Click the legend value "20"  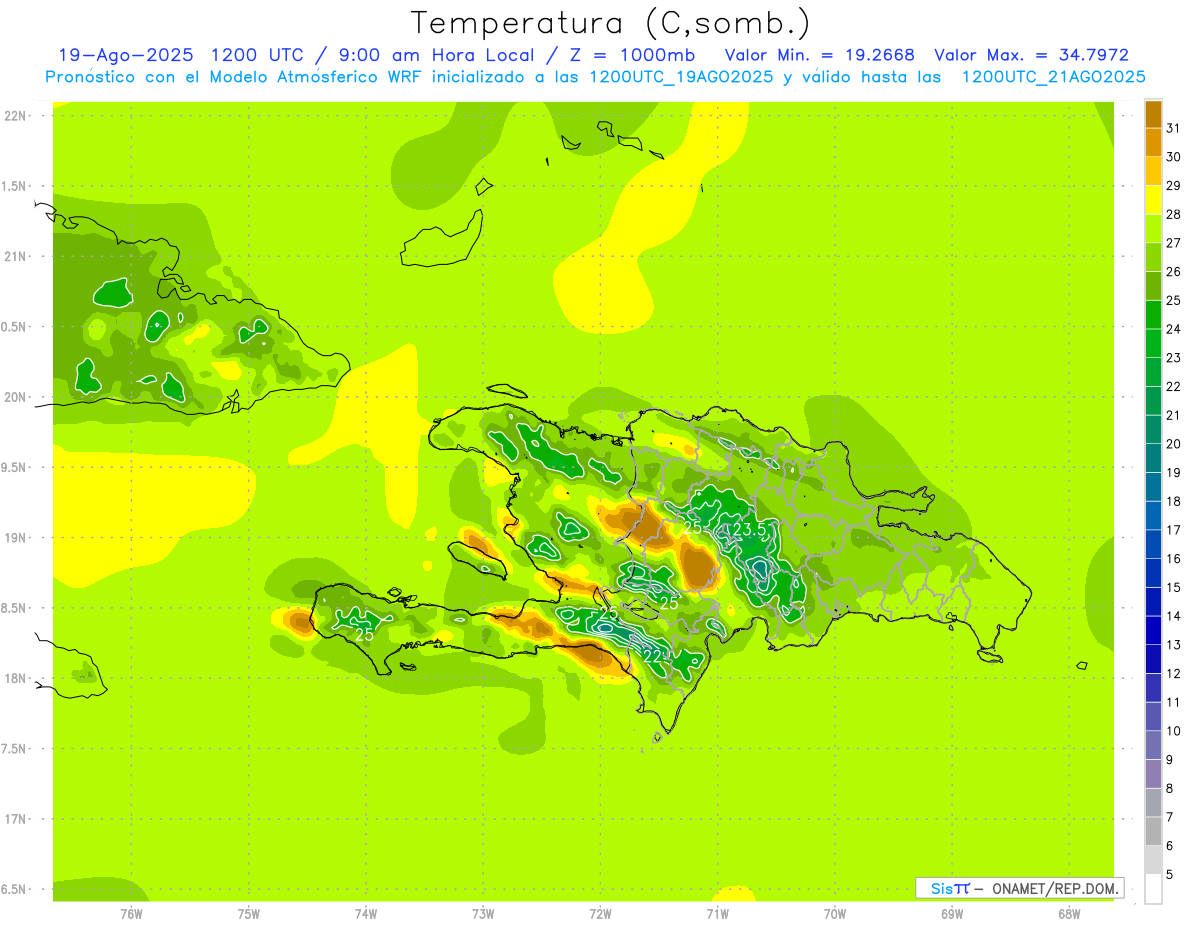pyautogui.click(x=1173, y=443)
